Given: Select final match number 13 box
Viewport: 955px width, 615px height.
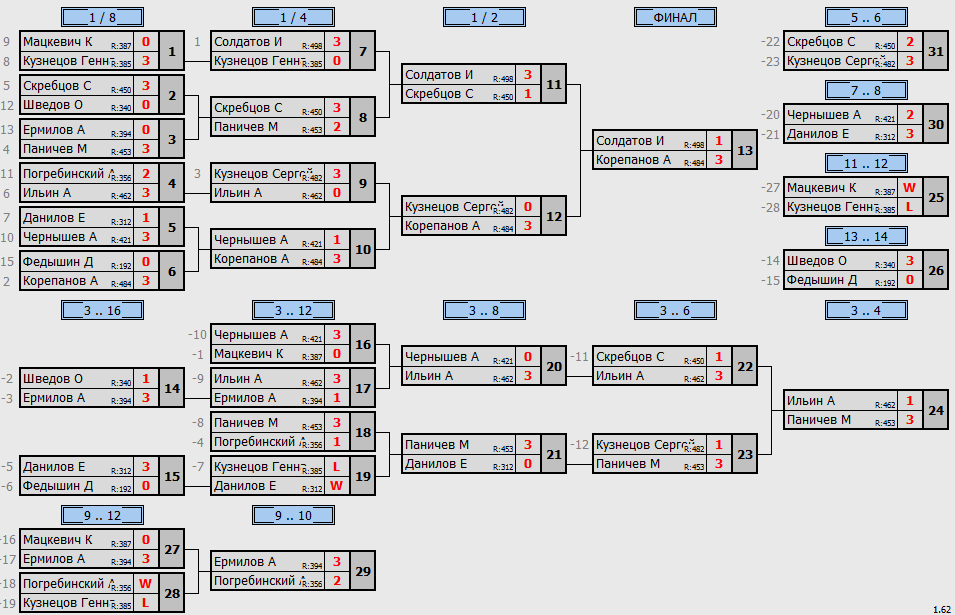Looking at the screenshot, I should [745, 150].
